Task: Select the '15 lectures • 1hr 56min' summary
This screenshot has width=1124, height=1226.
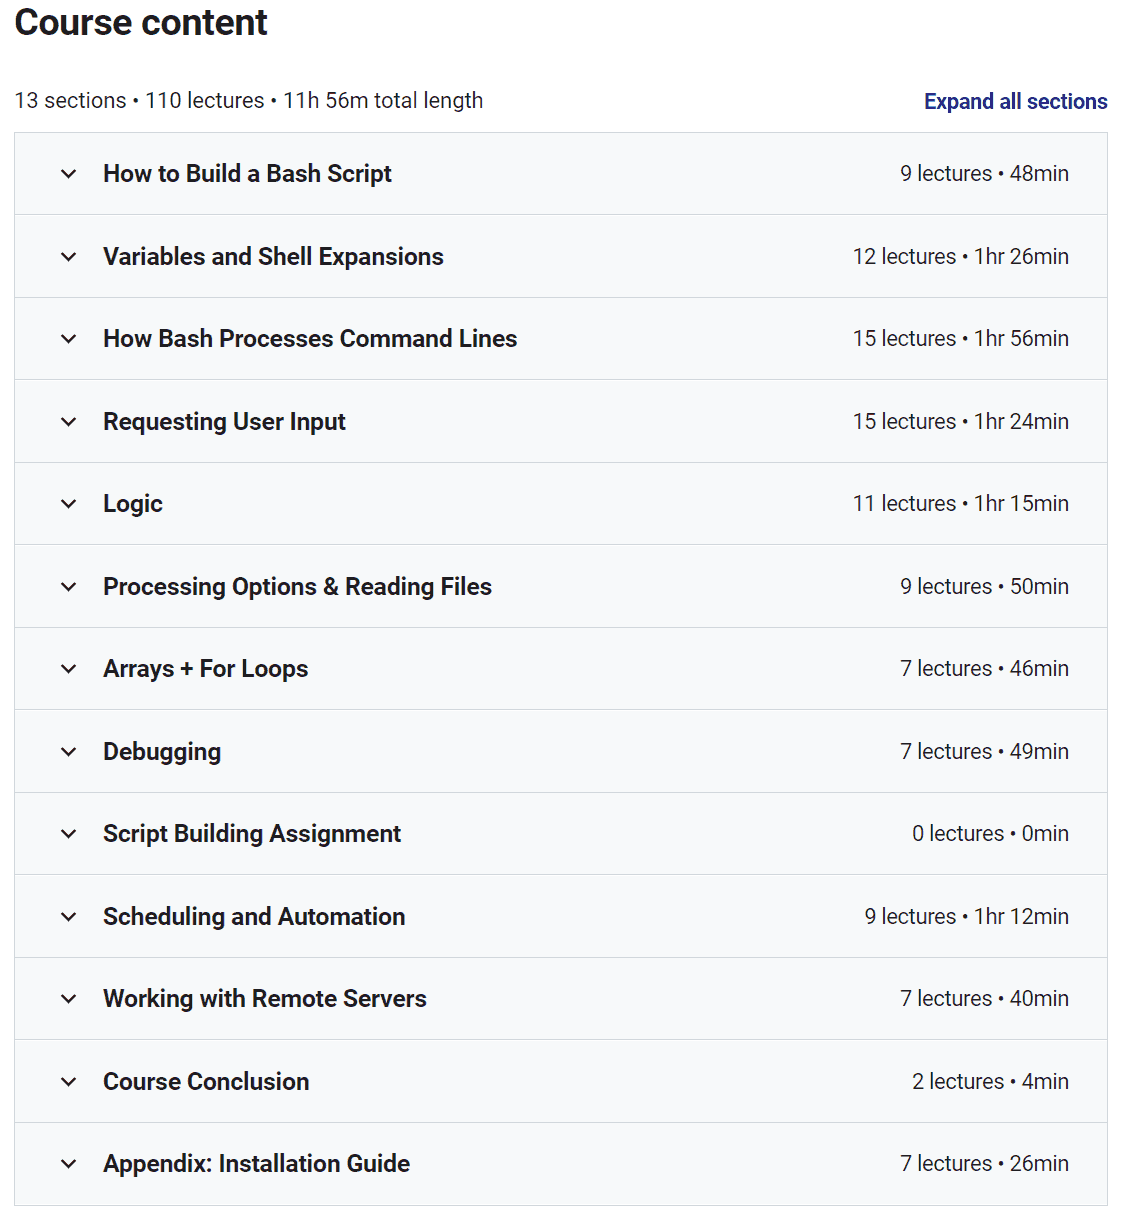Action: [x=960, y=339]
